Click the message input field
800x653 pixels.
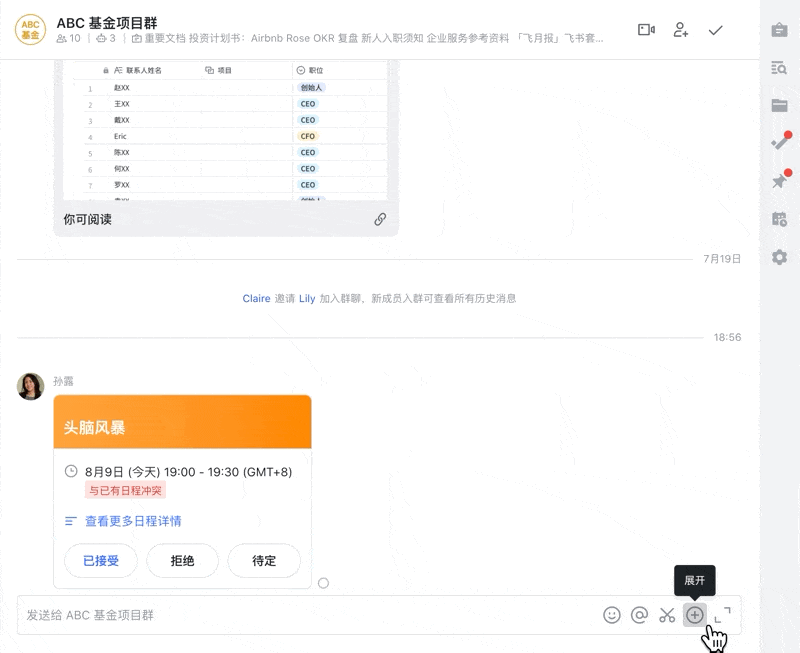300,615
